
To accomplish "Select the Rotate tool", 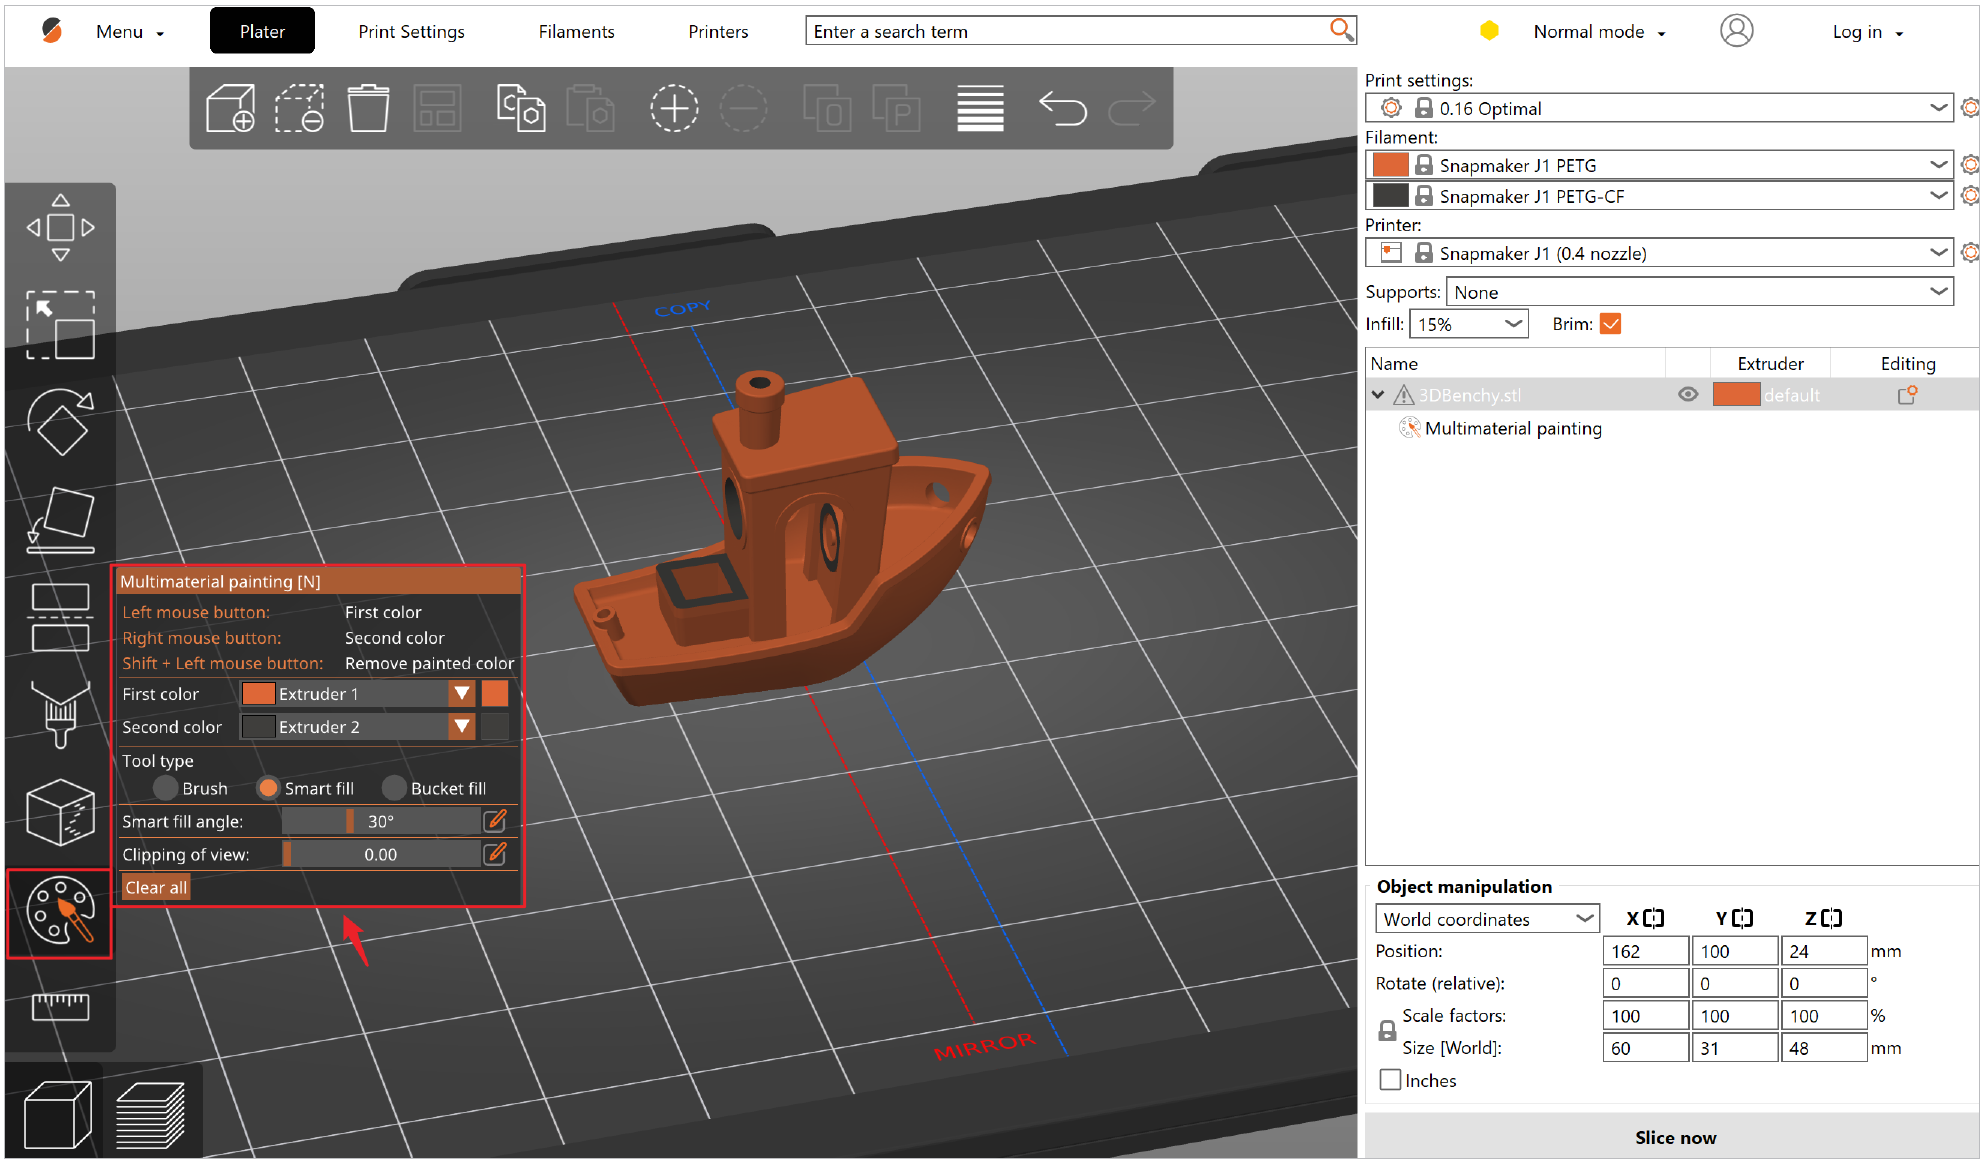I will pos(60,422).
